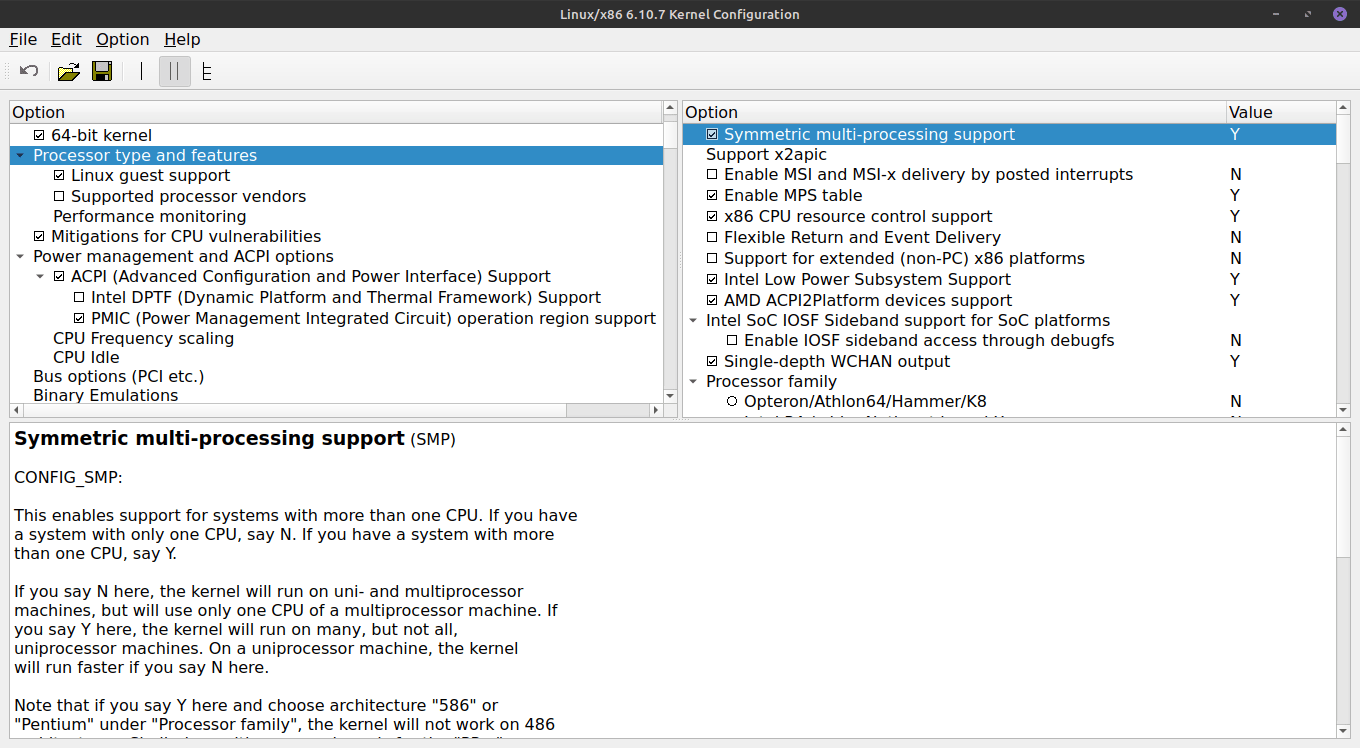Click the Symmetric multi-processing support help heading
Viewport: 1360px width, 748px height.
pyautogui.click(x=209, y=439)
